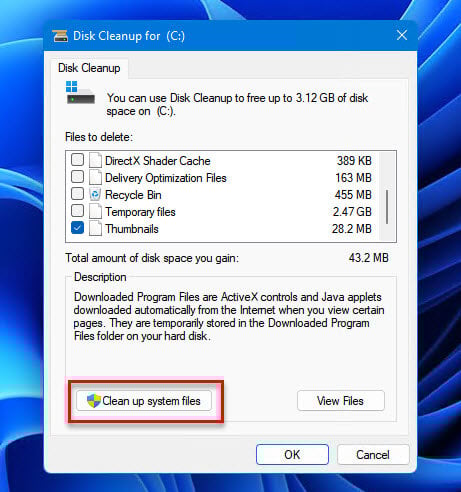Viewport: 461px width, 492px height.
Task: Click the Clean up system files button
Action: pos(144,401)
